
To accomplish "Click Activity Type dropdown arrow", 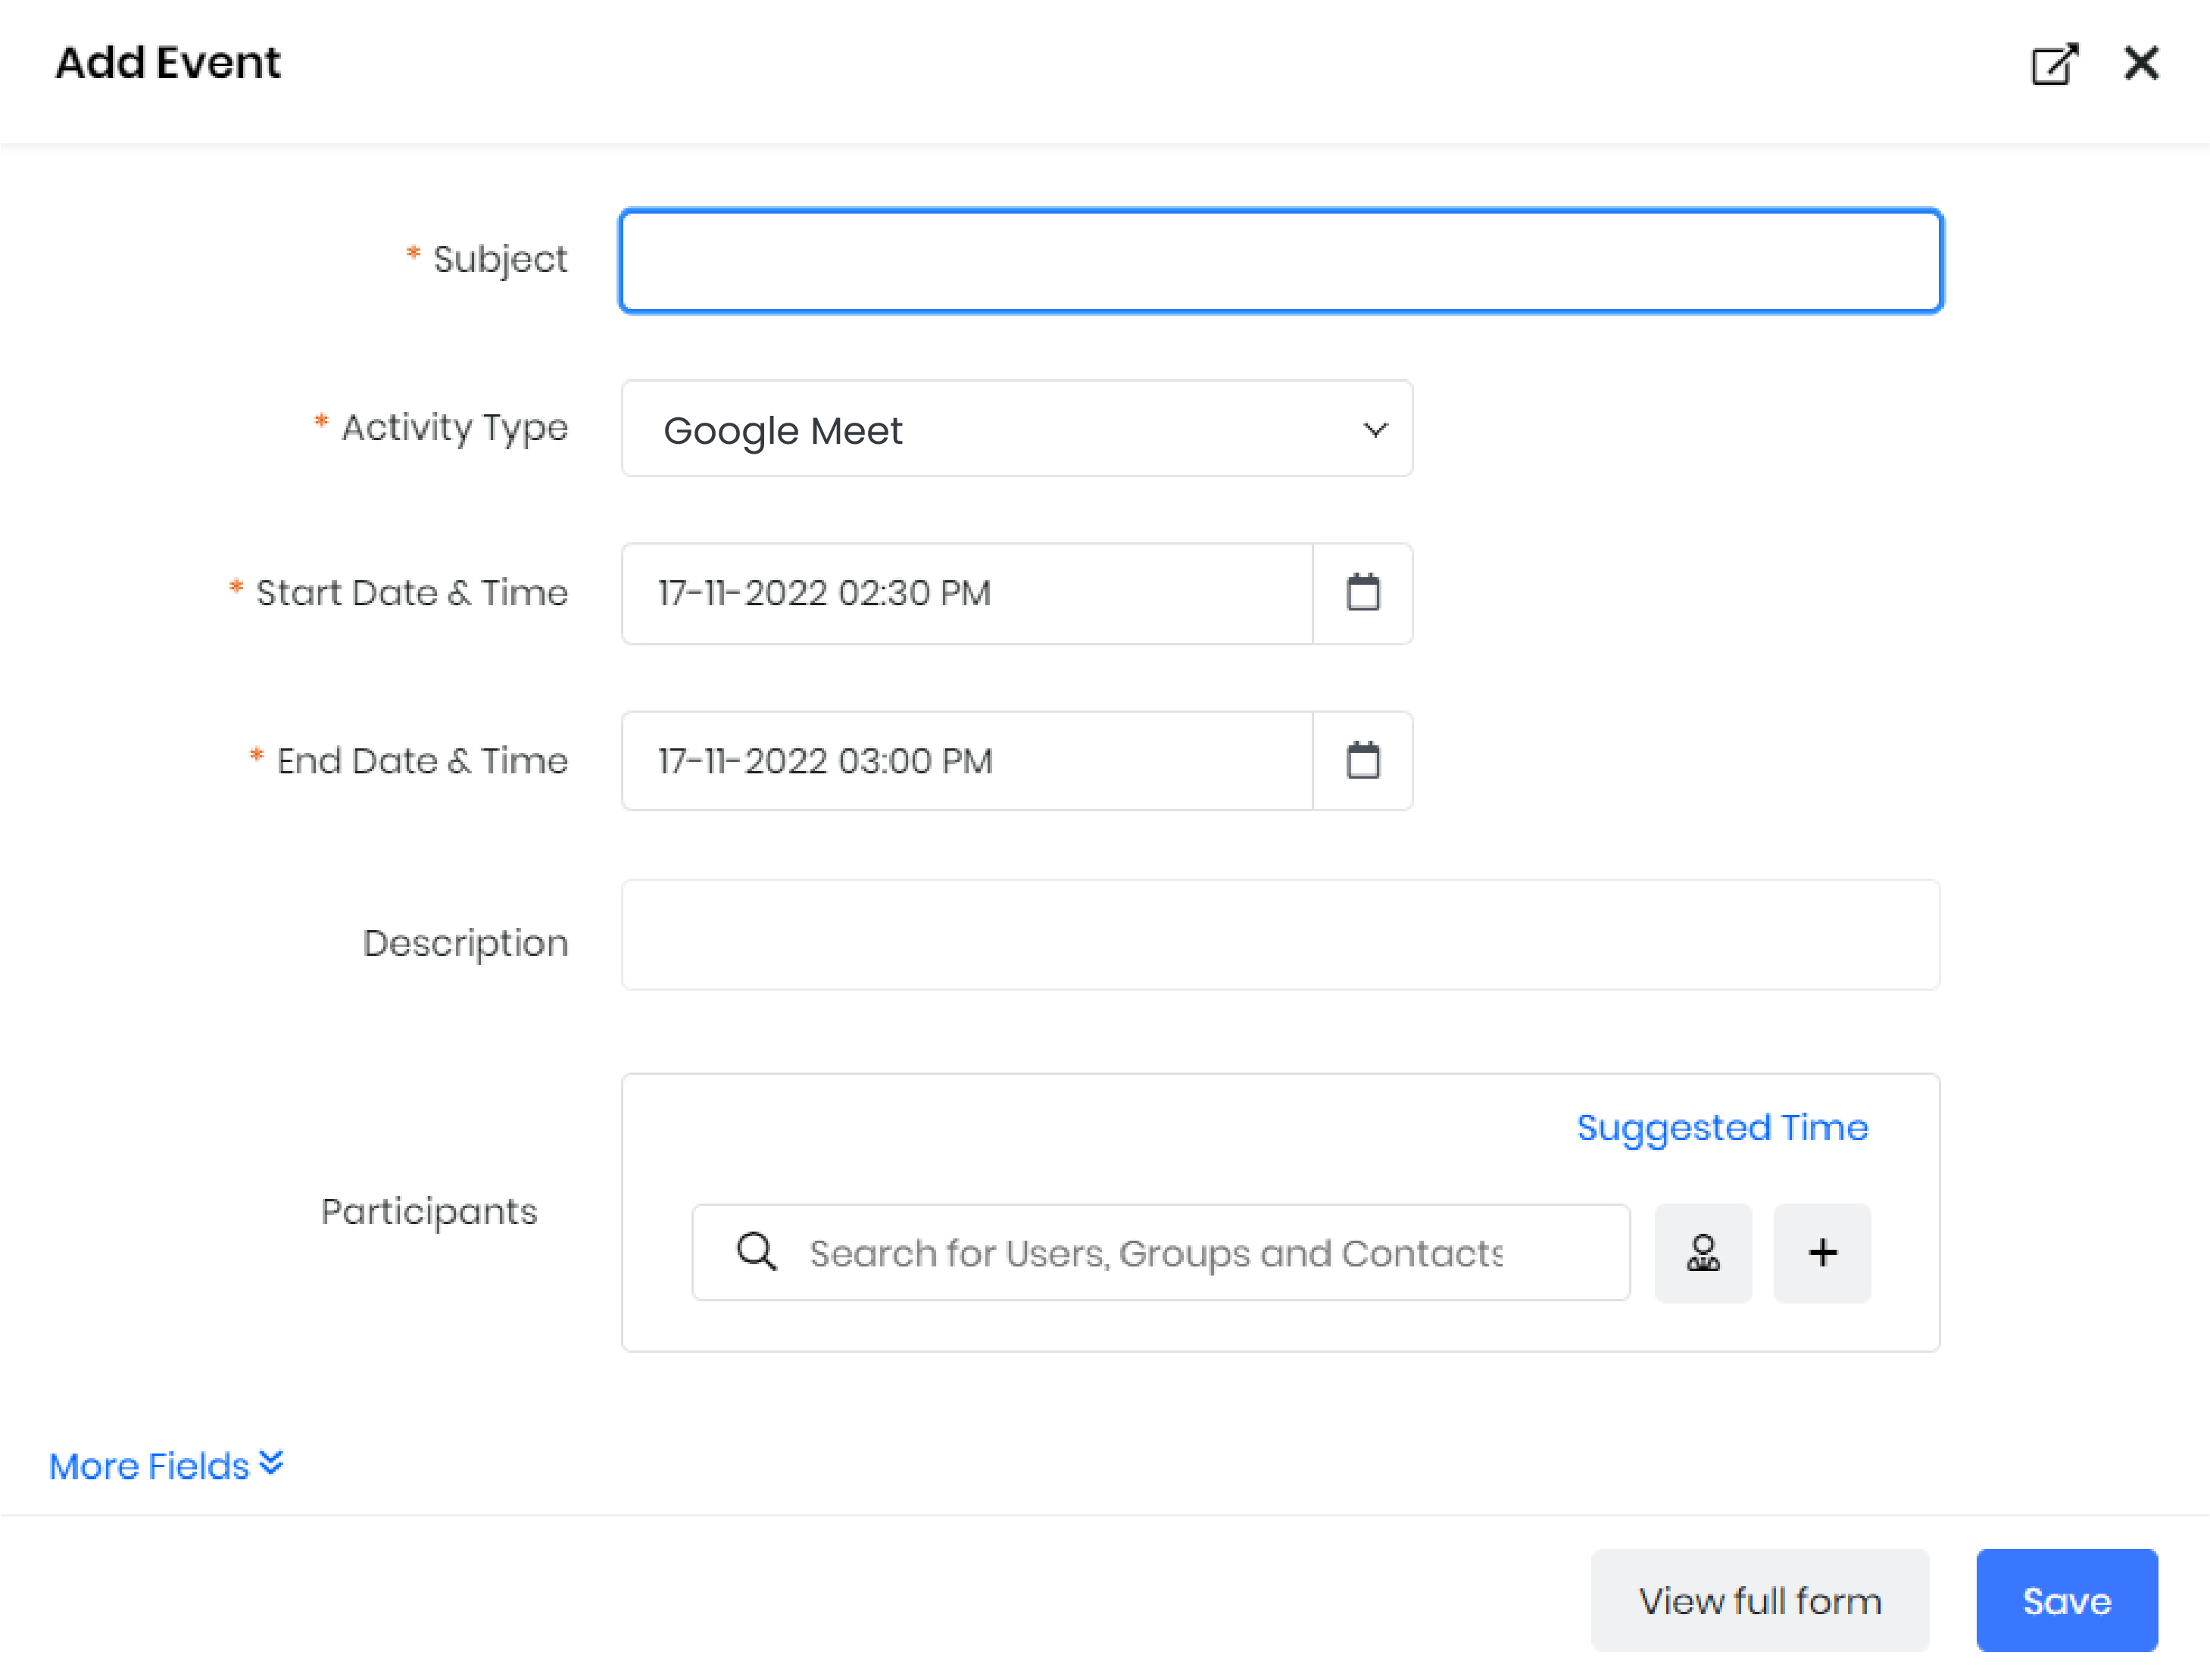I will (1376, 430).
